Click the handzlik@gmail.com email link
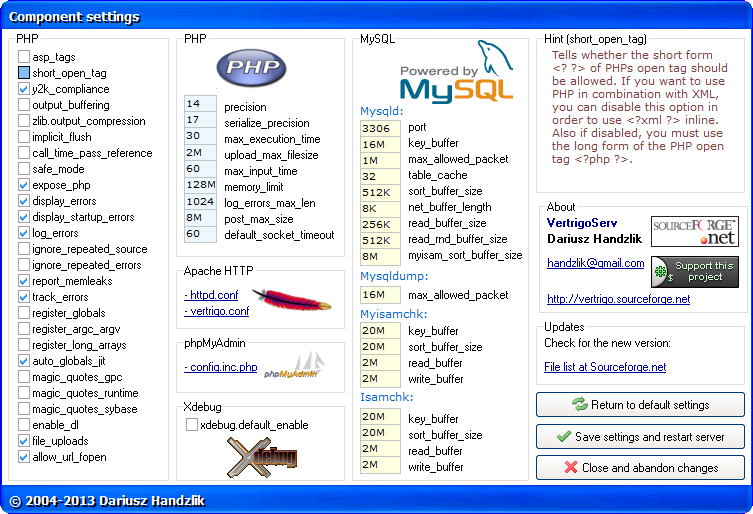Viewport: 753px width, 514px height. [595, 263]
